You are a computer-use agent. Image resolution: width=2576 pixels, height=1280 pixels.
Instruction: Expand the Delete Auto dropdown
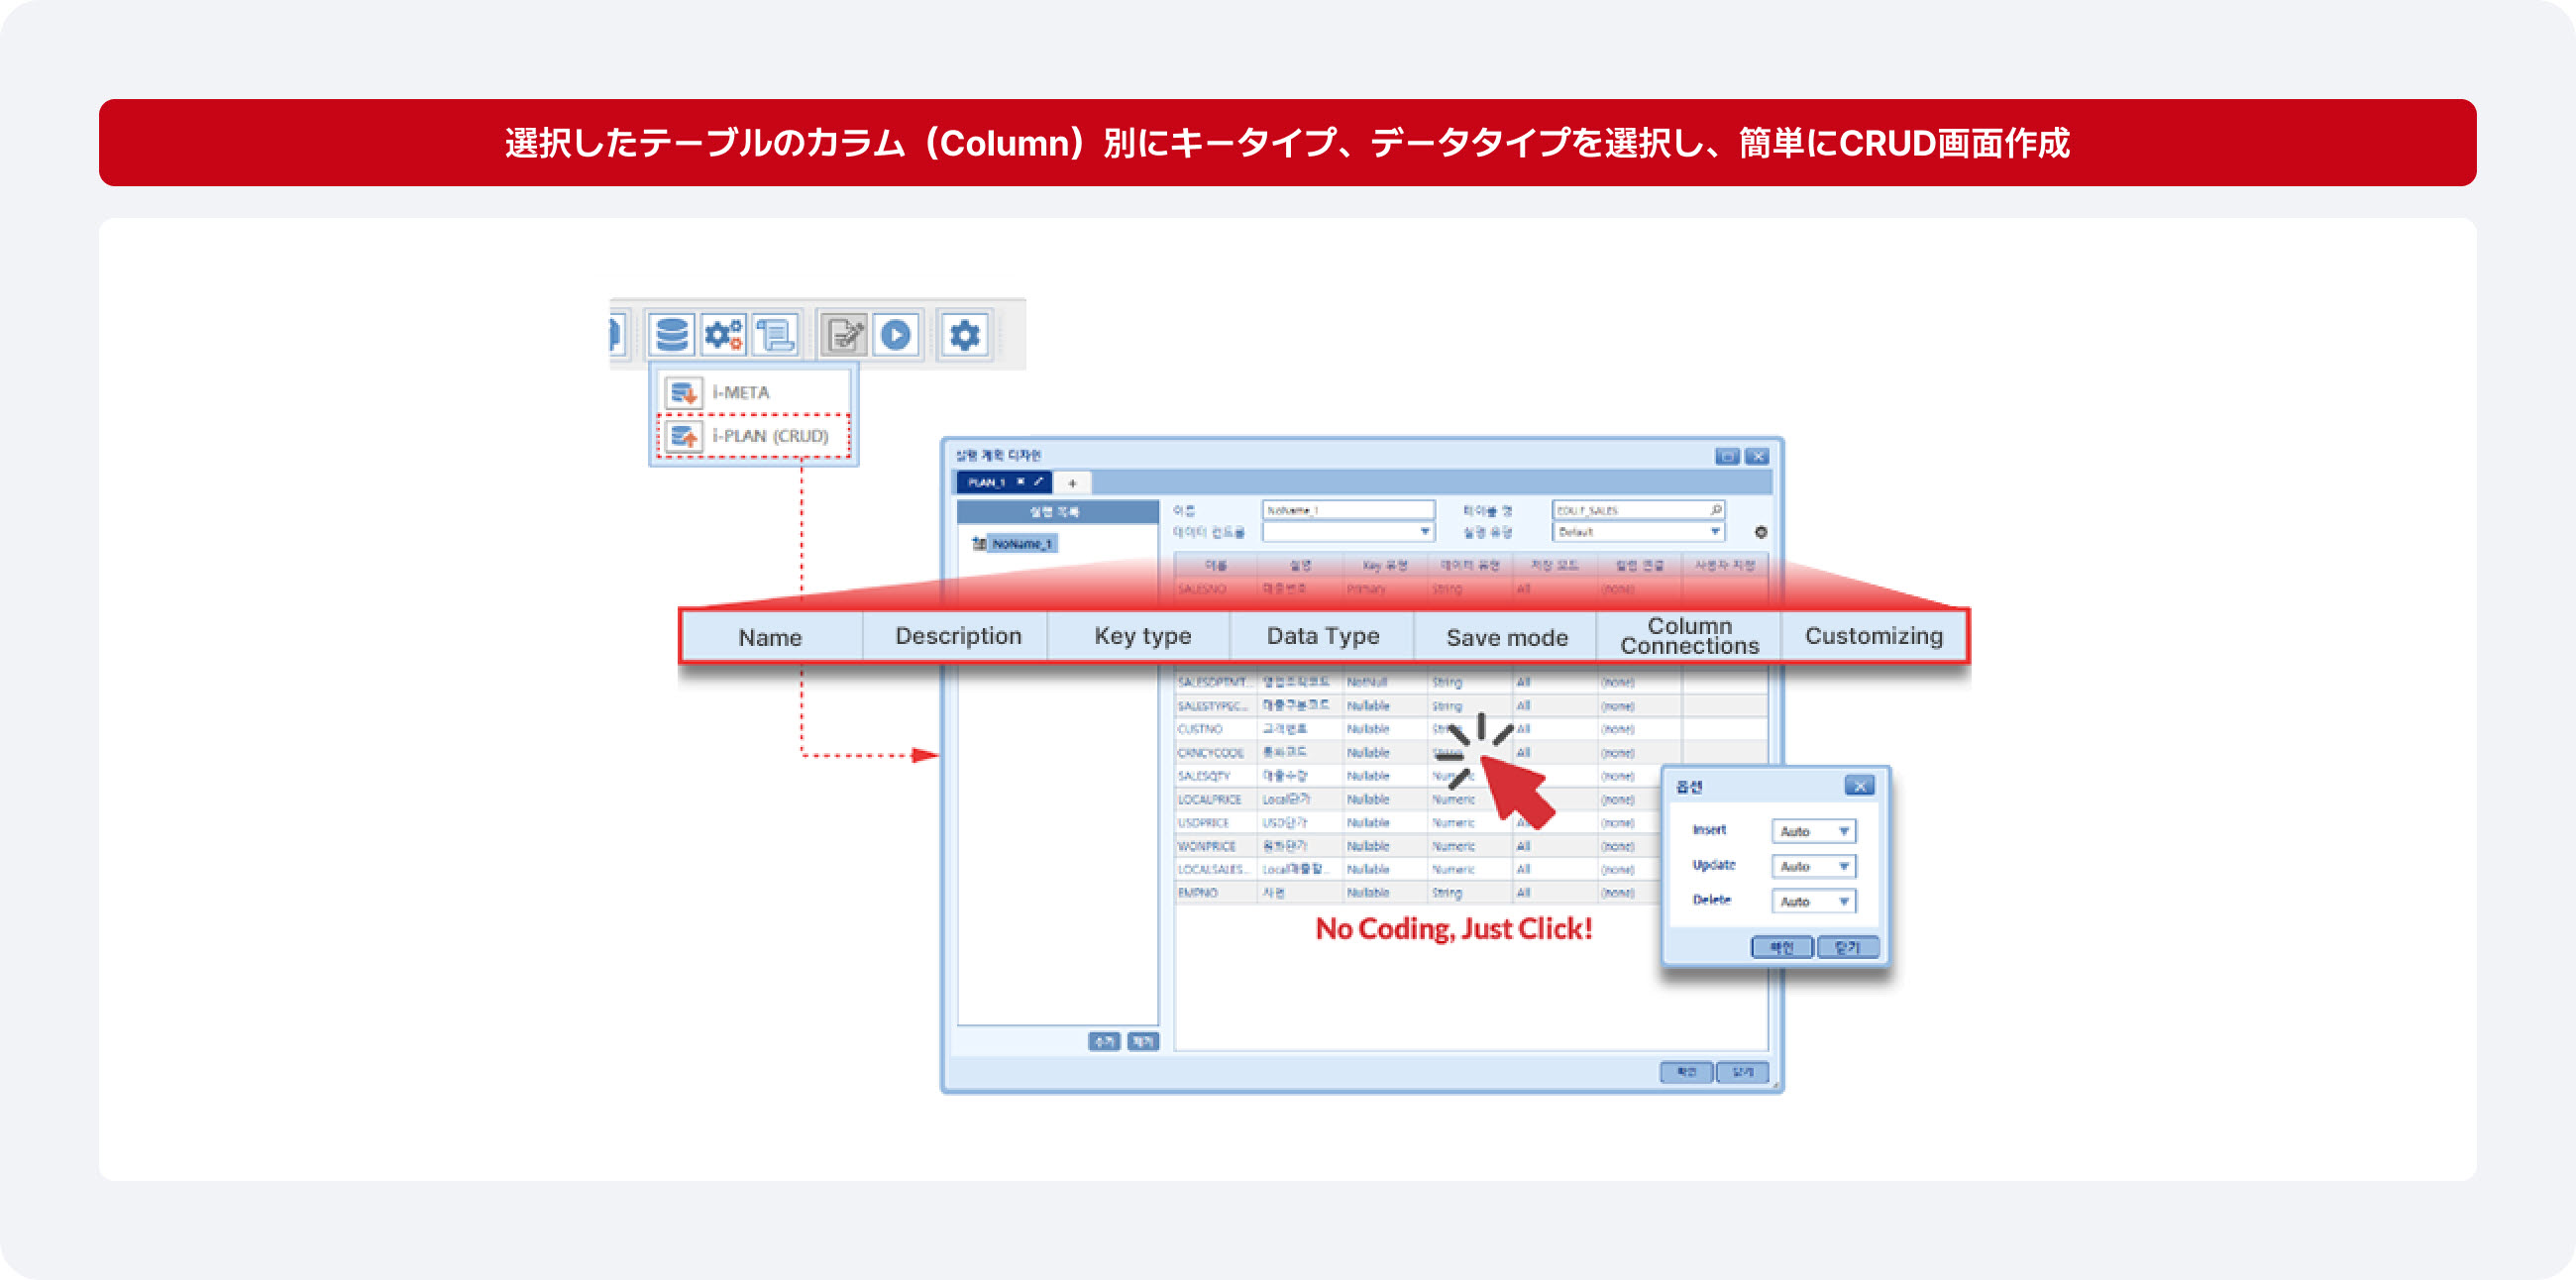click(x=1813, y=901)
